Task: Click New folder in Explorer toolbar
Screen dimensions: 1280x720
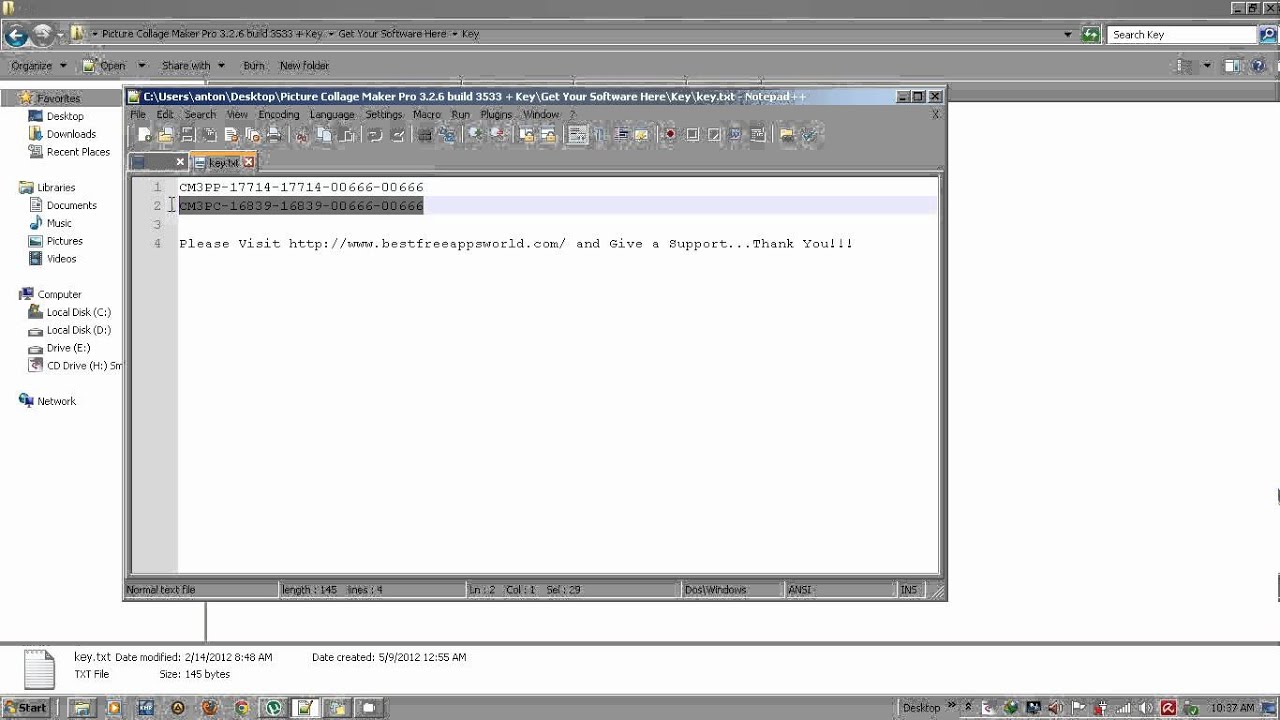Action: point(304,66)
